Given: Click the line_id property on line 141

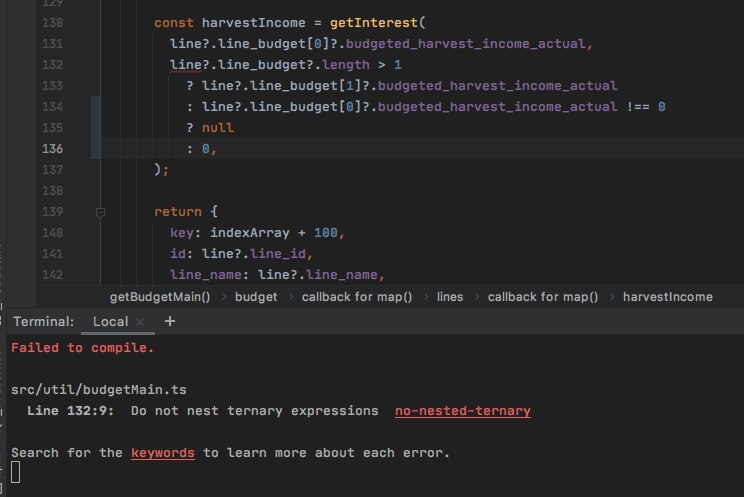Looking at the screenshot, I should coord(278,253).
